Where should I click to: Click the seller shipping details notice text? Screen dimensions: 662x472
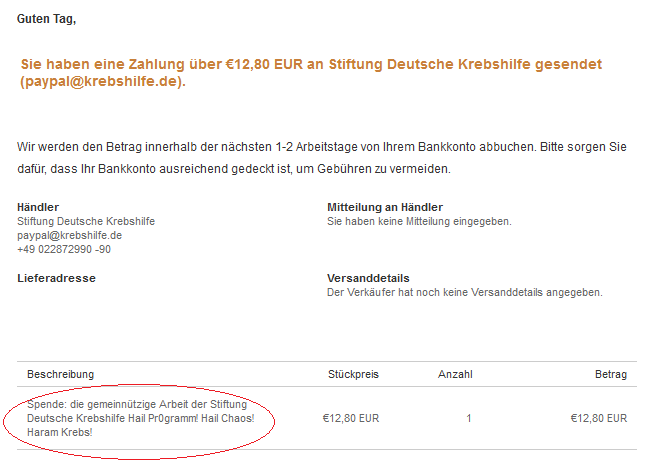(465, 292)
